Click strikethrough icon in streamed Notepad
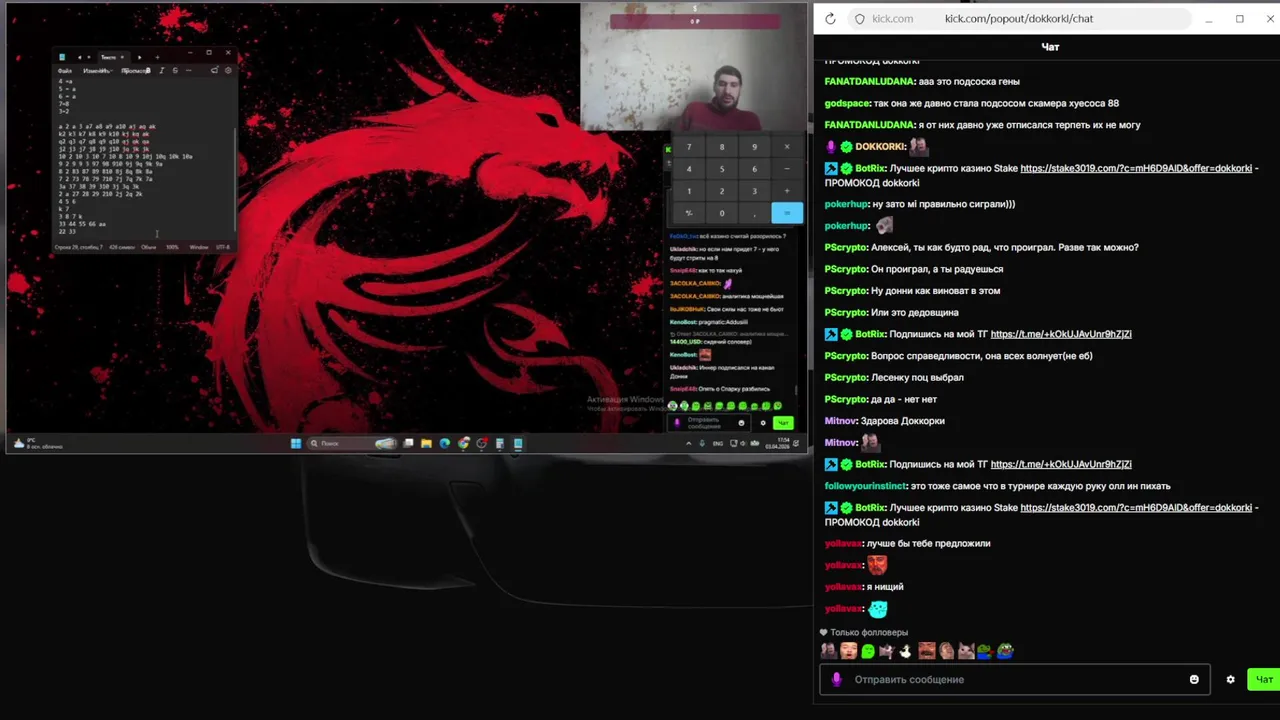 point(175,71)
